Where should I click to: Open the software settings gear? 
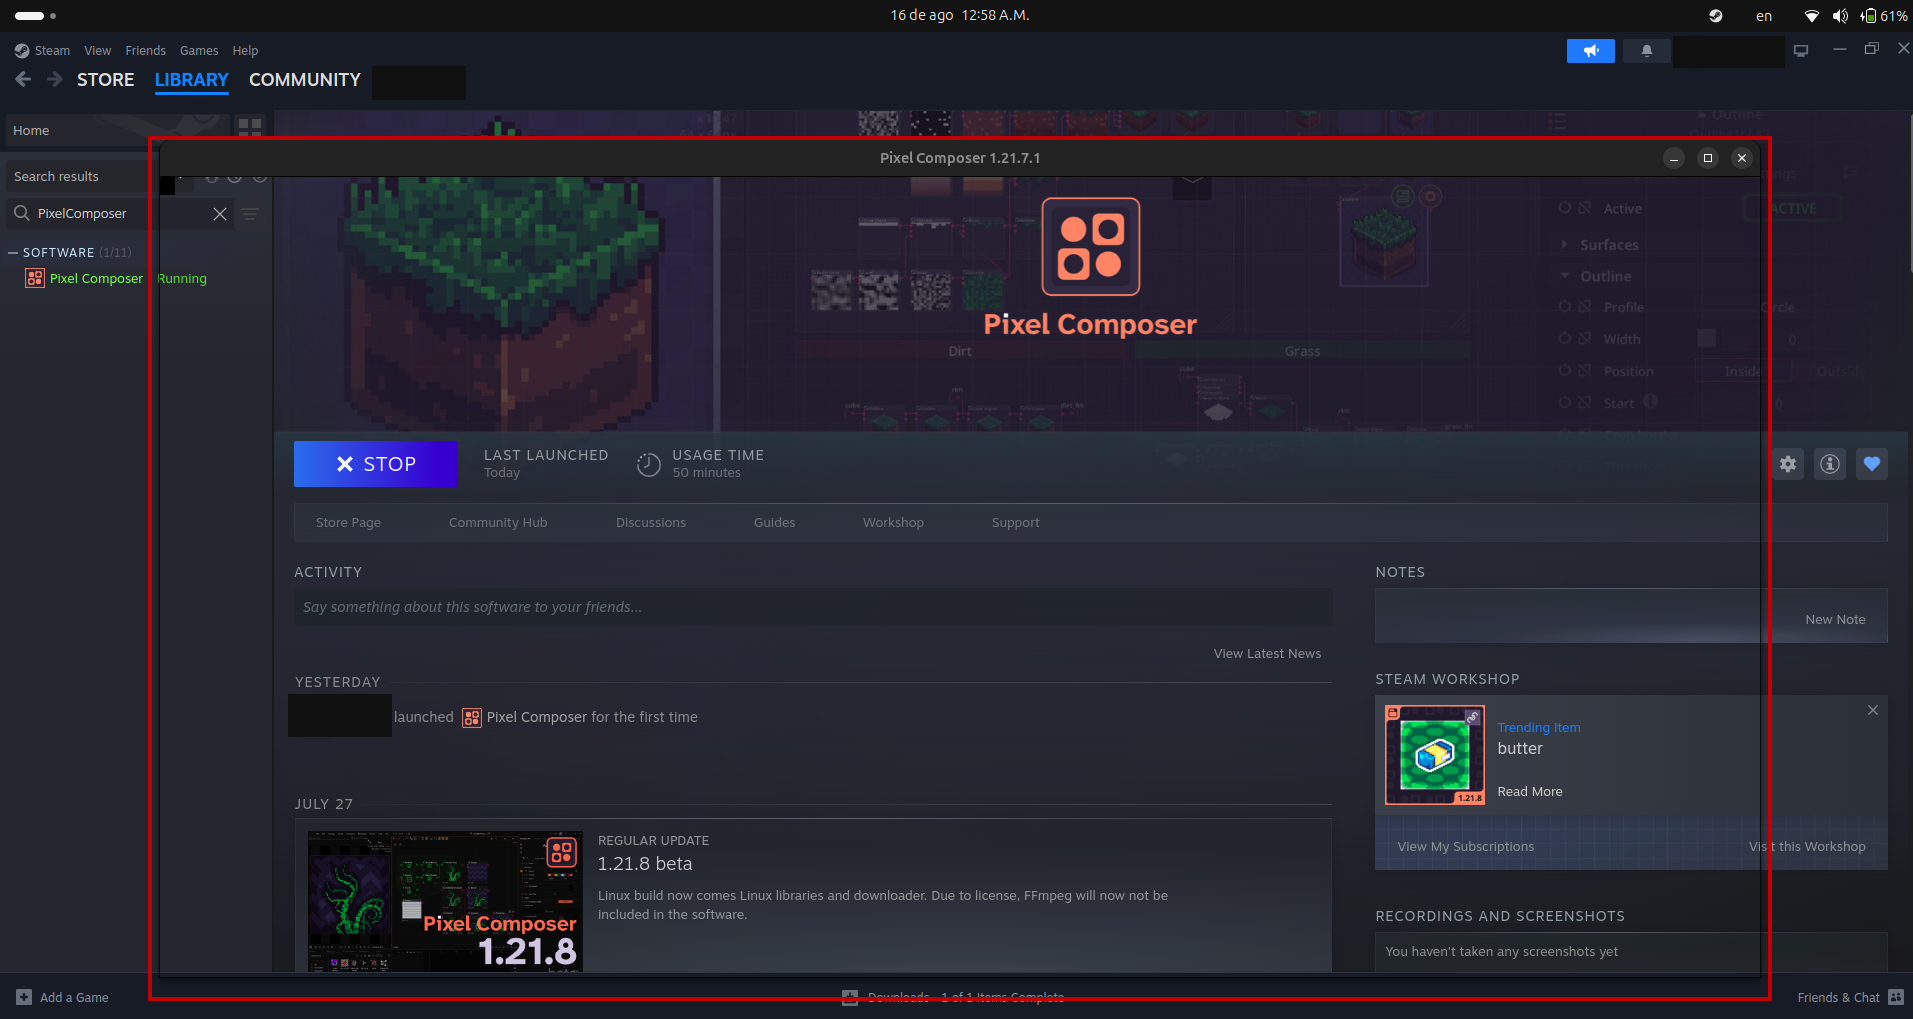1788,464
